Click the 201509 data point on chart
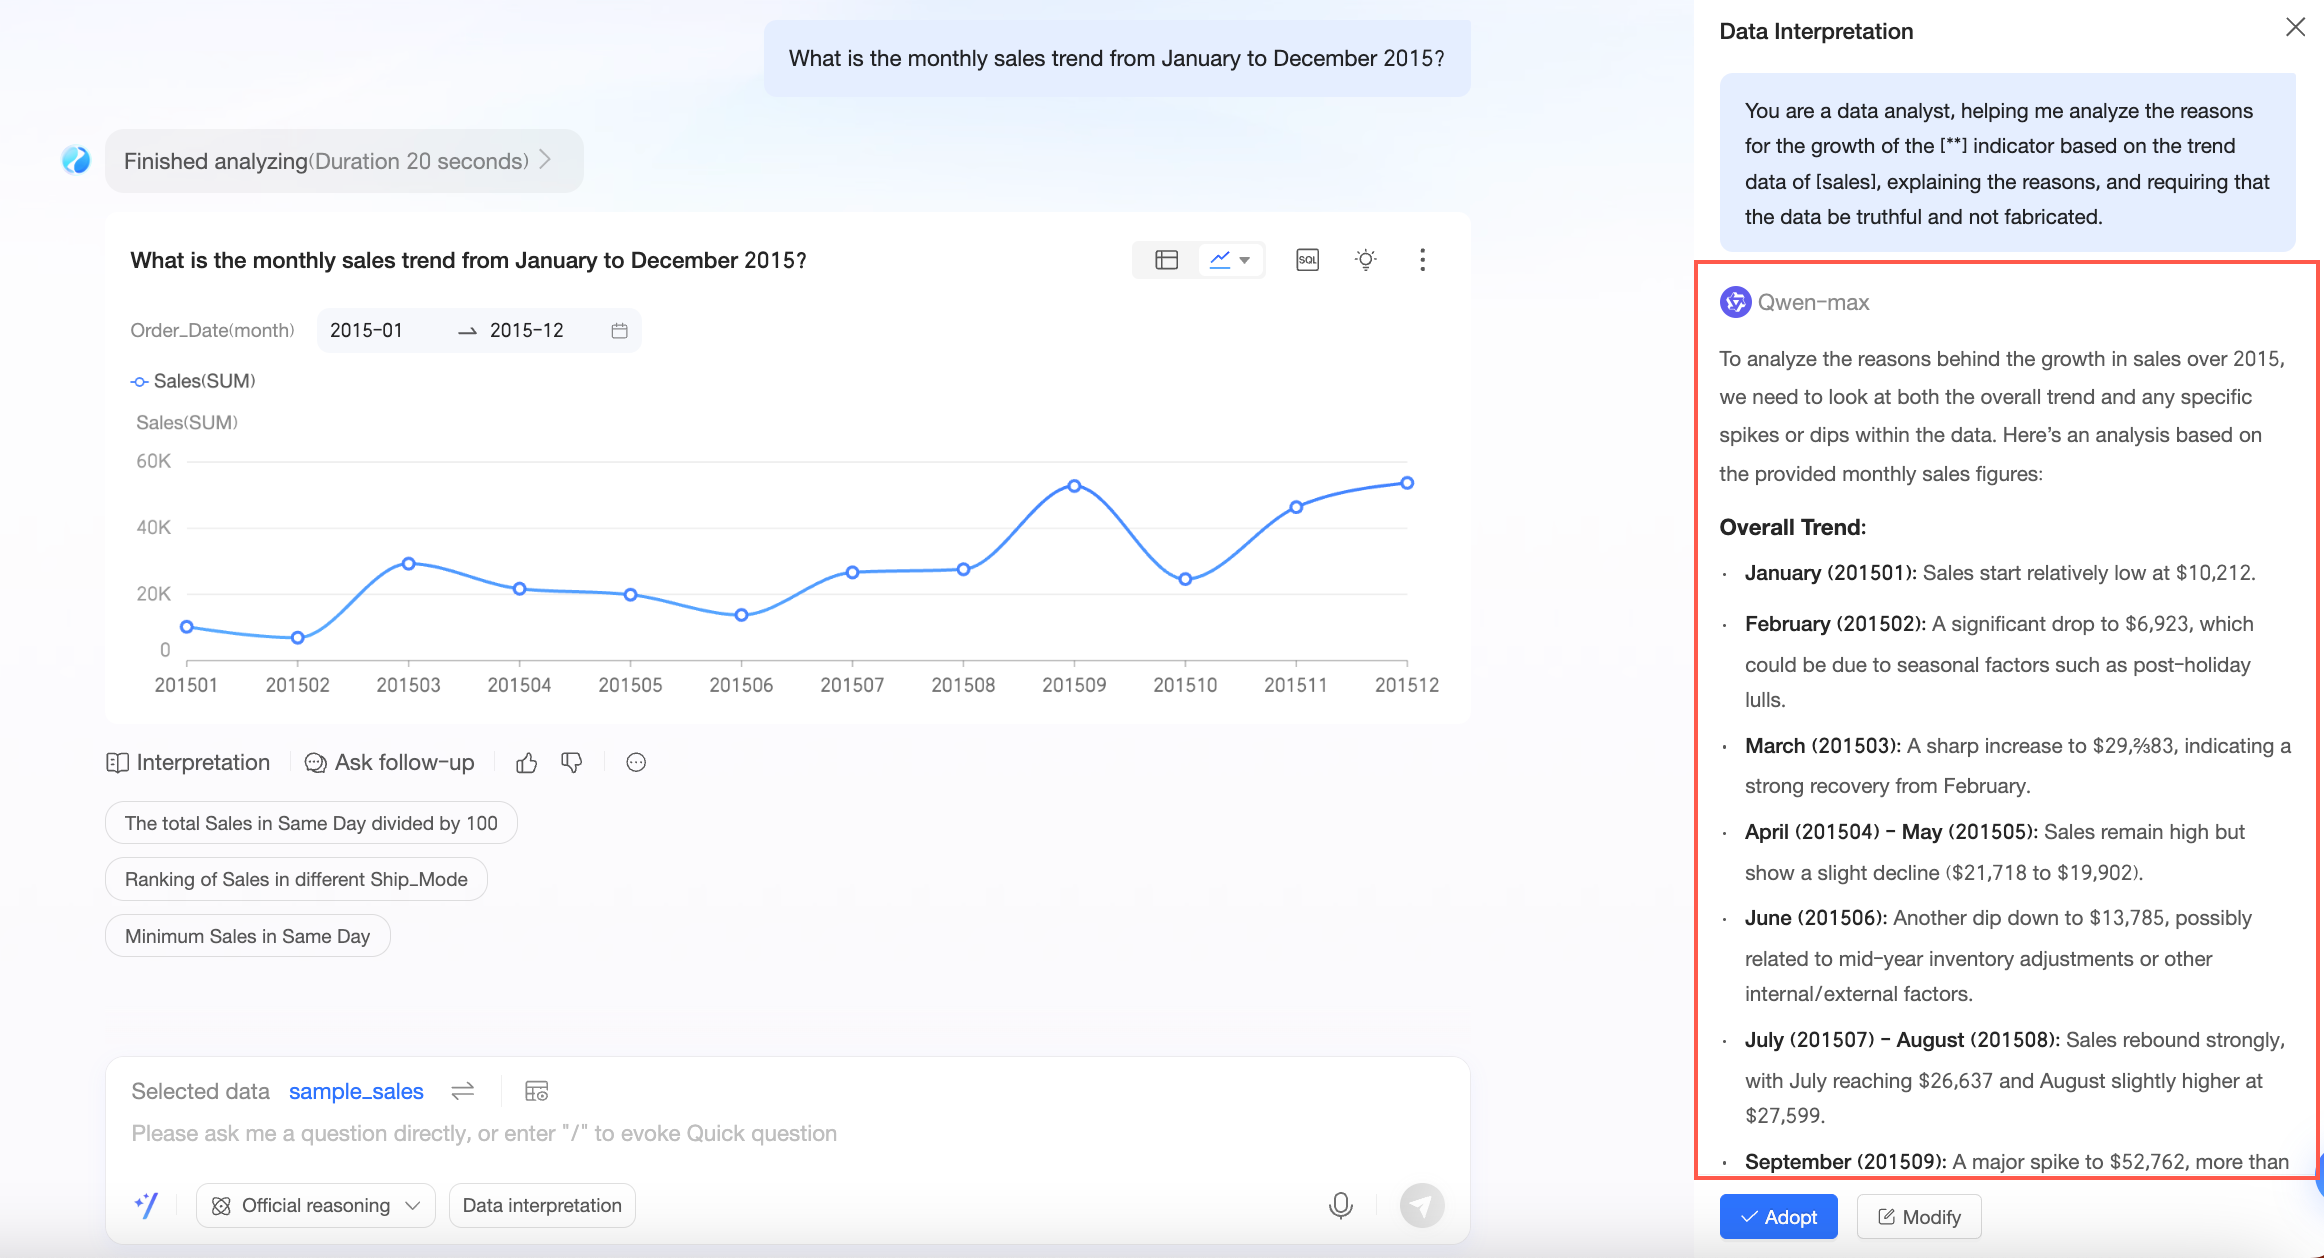 (x=1074, y=486)
